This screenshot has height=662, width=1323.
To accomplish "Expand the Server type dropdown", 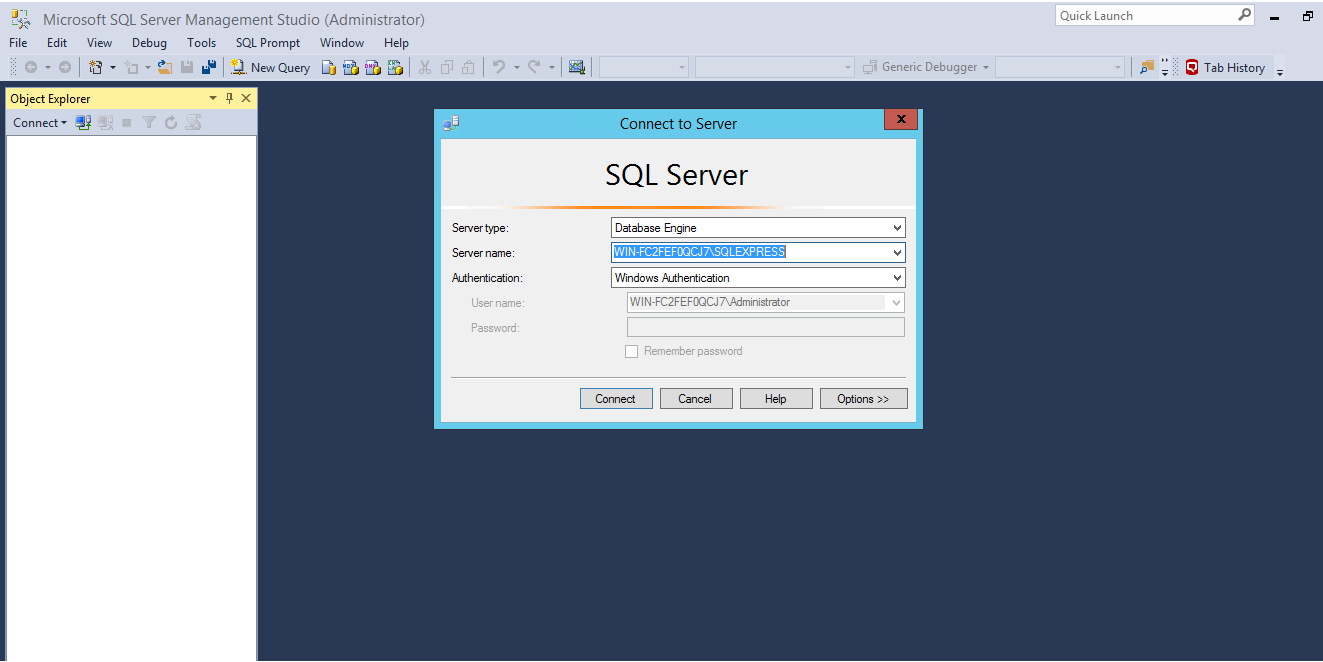I will 896,228.
